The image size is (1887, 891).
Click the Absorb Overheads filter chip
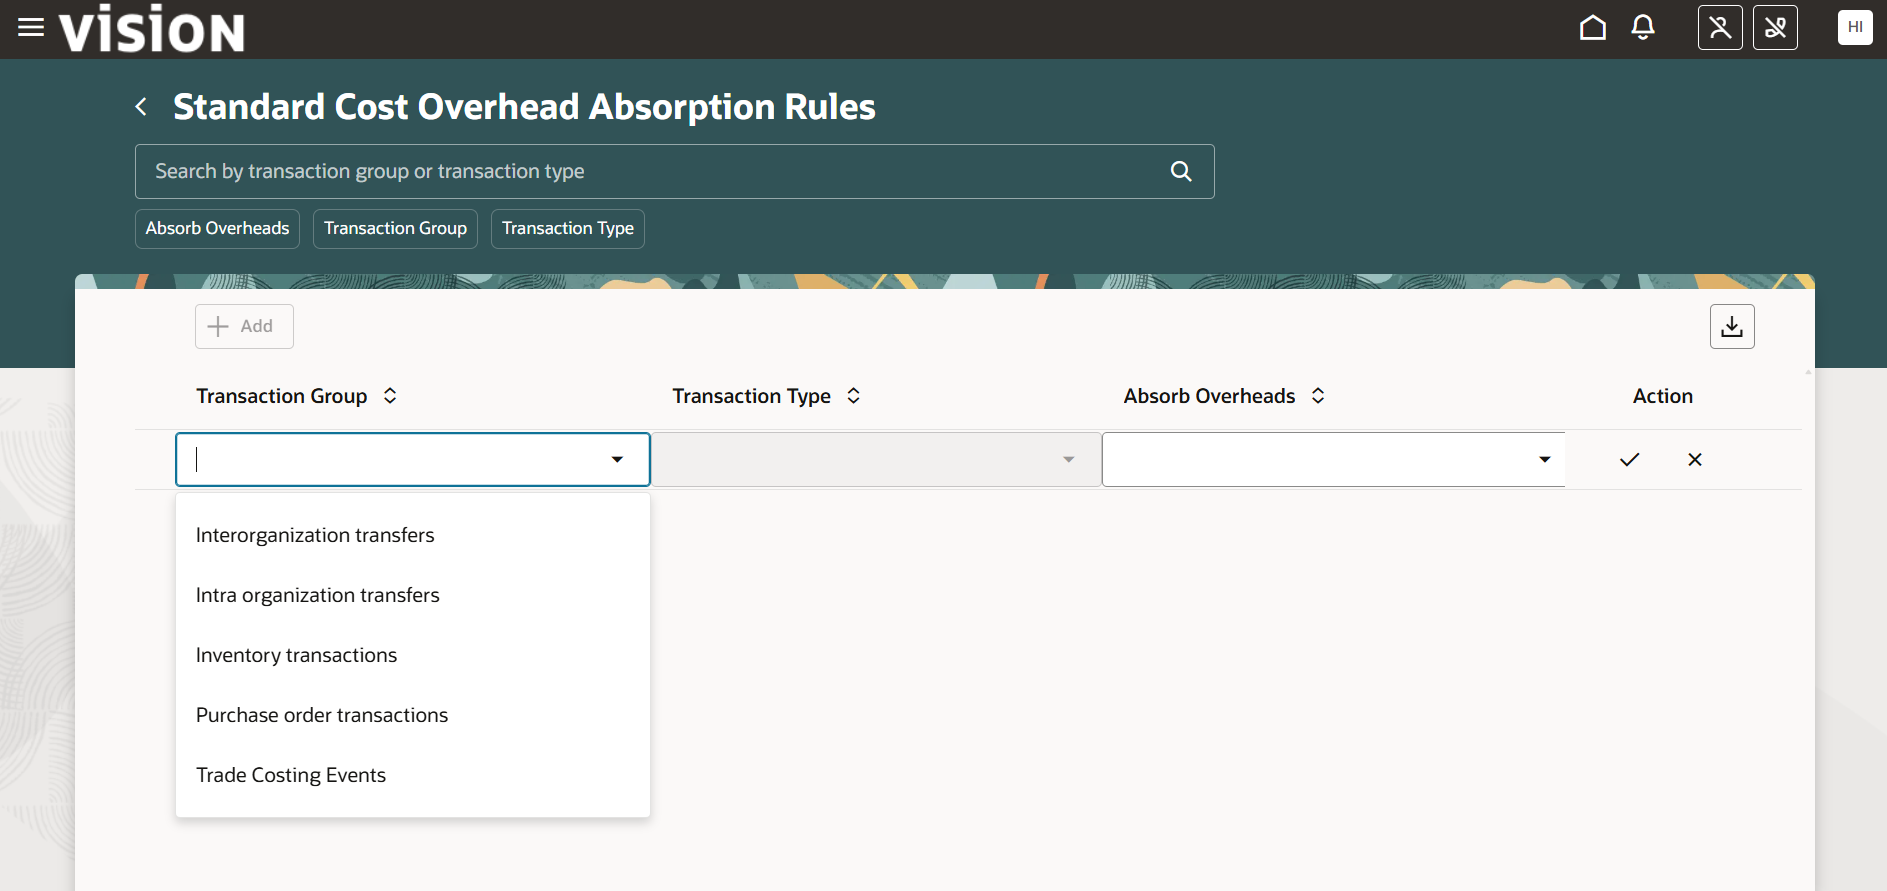(x=217, y=228)
